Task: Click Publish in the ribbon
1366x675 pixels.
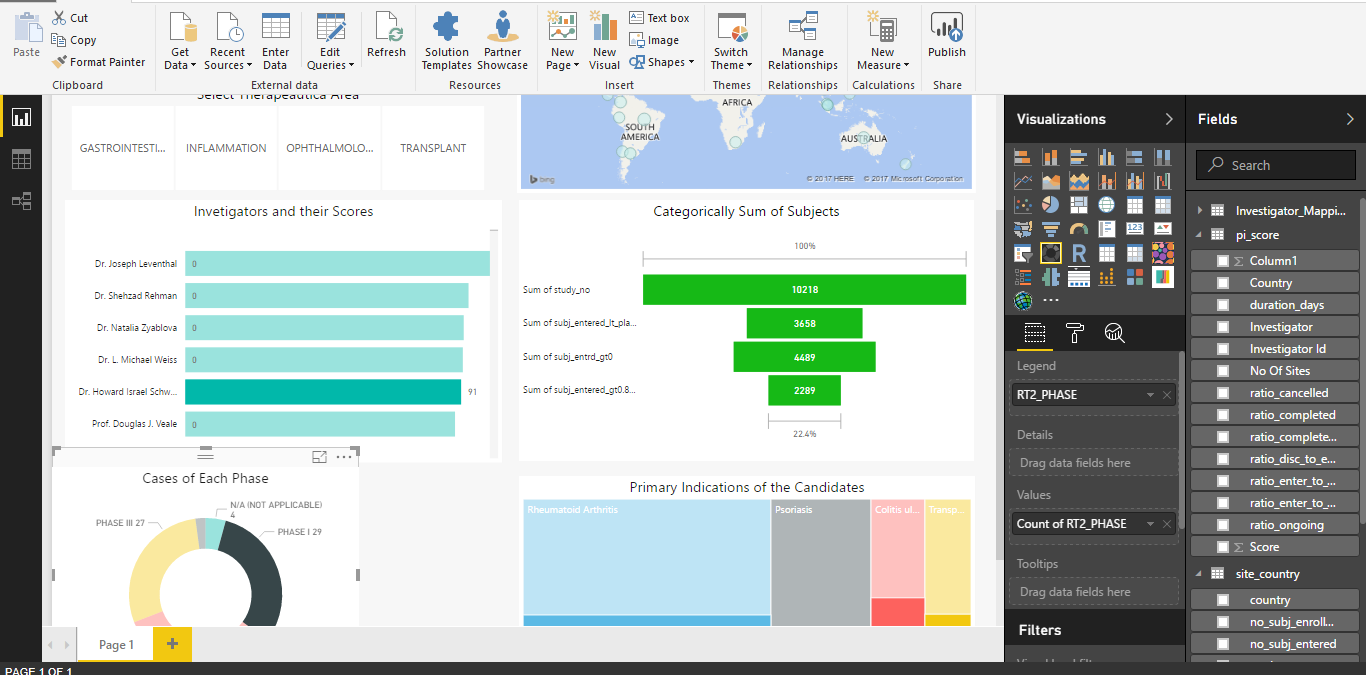Action: click(946, 36)
